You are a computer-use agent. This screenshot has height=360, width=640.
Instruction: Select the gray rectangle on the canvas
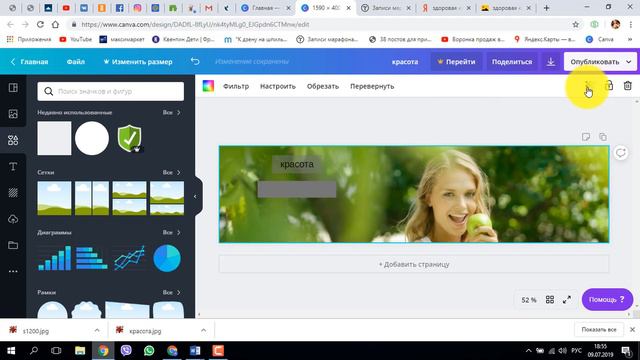point(297,190)
